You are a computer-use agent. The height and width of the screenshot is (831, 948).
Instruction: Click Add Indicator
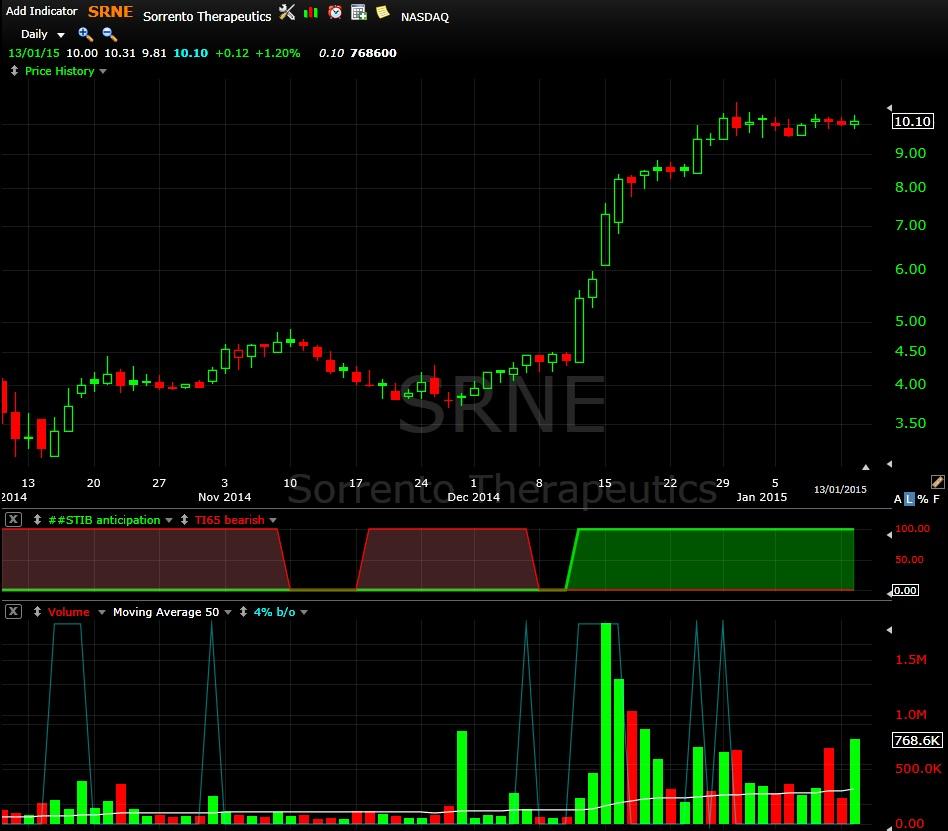pos(42,11)
